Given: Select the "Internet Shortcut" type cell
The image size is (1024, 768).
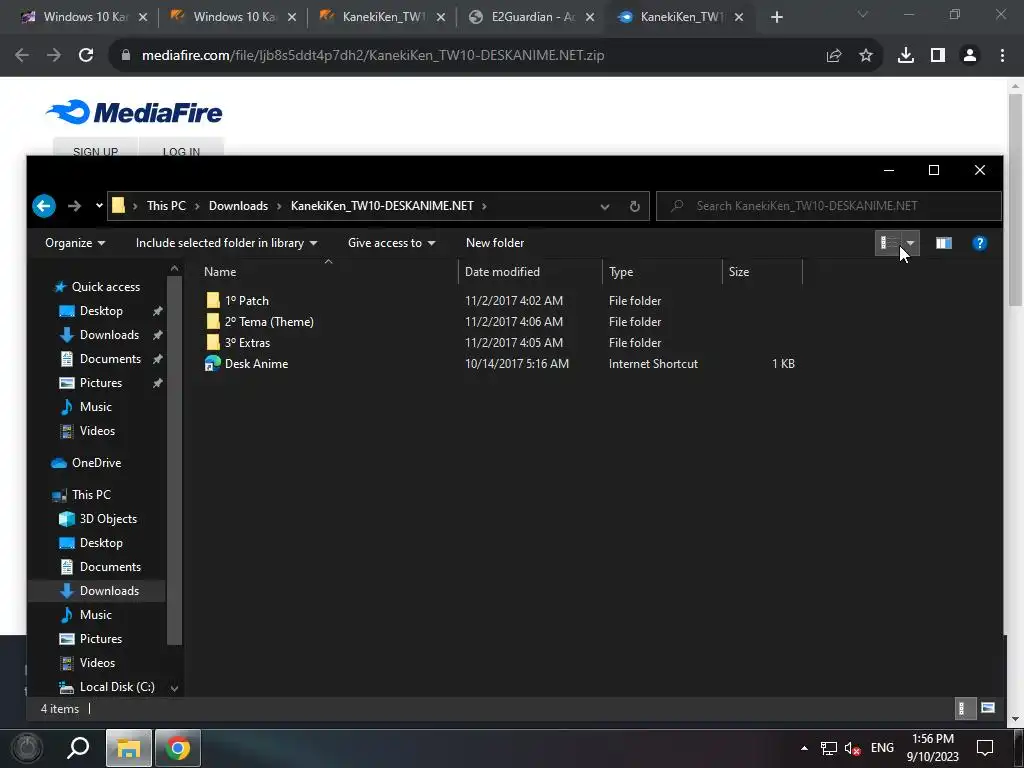Looking at the screenshot, I should tap(653, 364).
